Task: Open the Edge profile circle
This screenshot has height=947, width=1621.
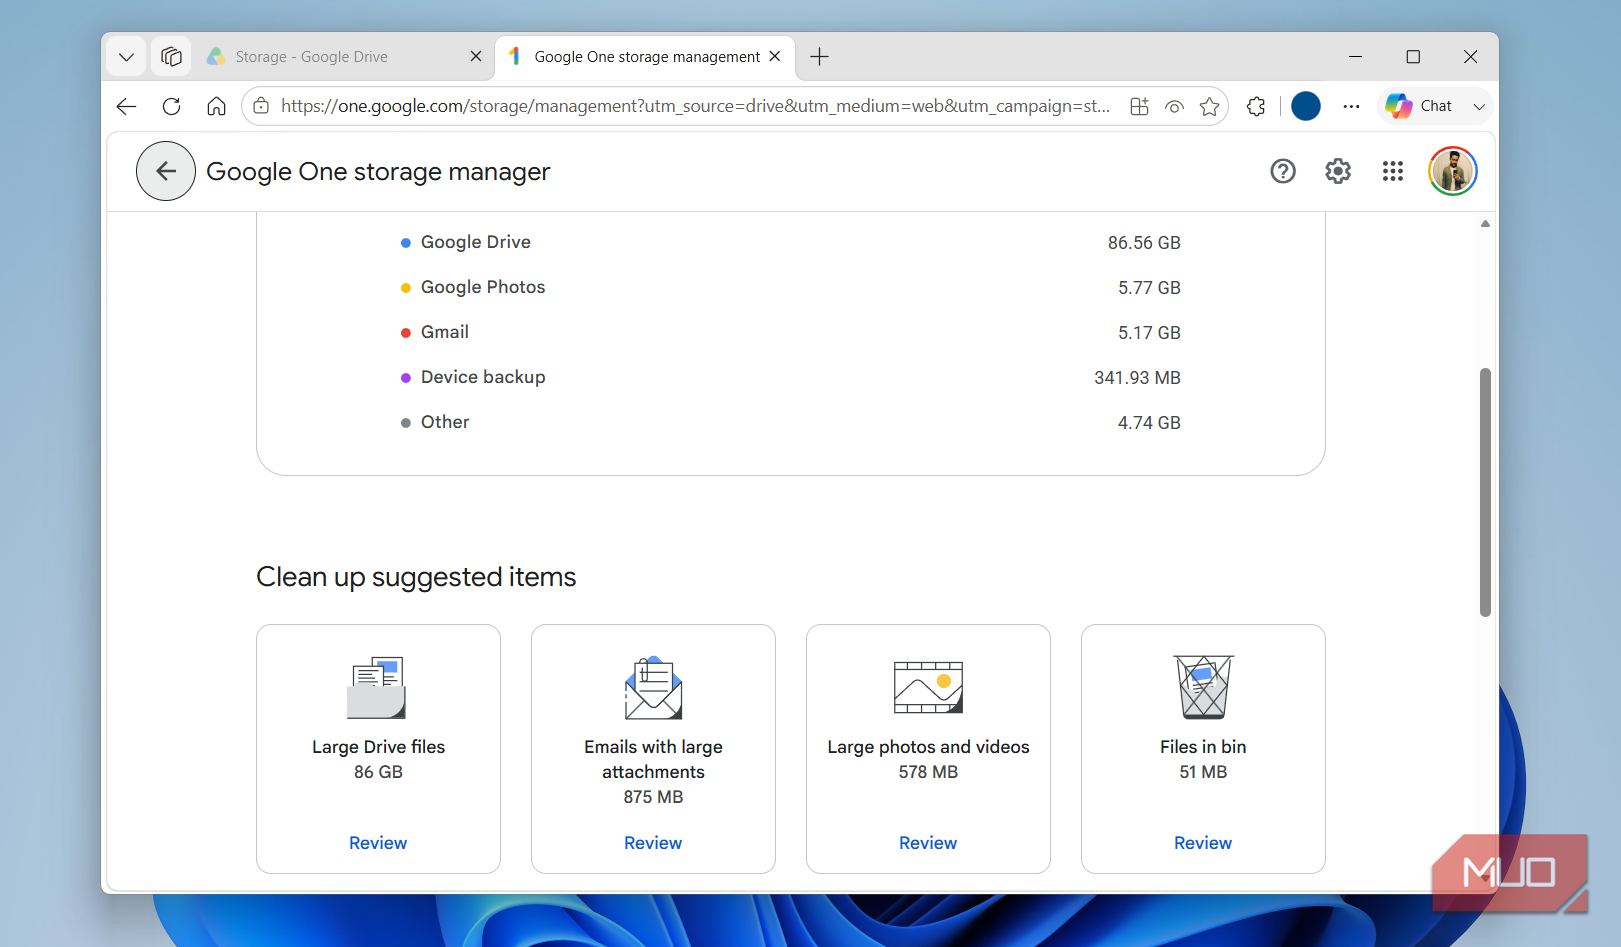Action: pos(1306,106)
